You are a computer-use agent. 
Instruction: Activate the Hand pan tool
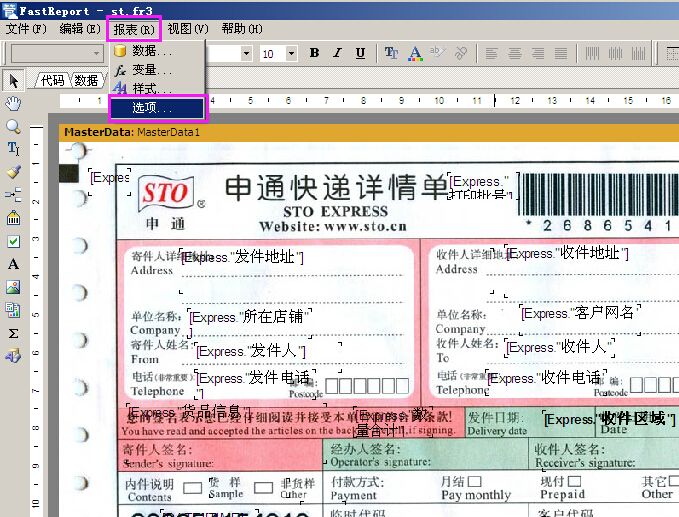[x=13, y=103]
